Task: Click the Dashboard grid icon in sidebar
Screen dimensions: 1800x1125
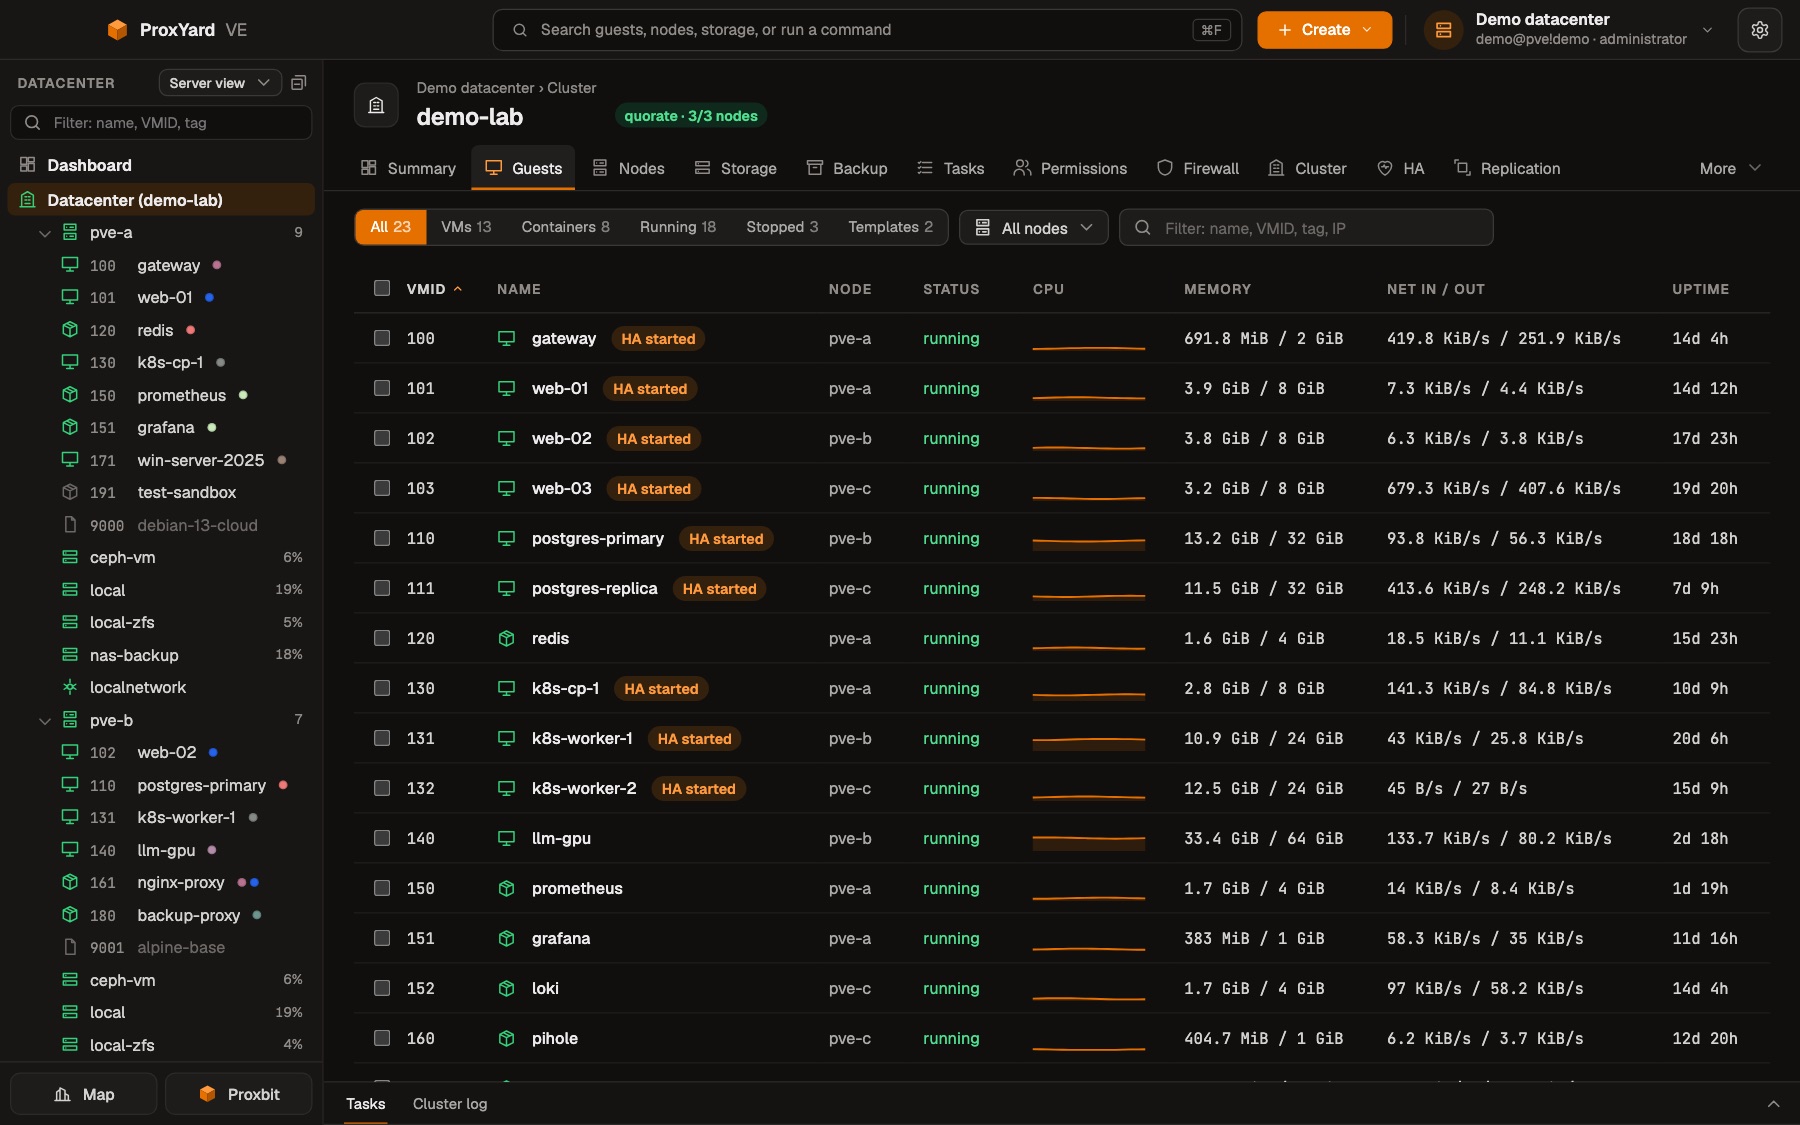Action: click(28, 165)
